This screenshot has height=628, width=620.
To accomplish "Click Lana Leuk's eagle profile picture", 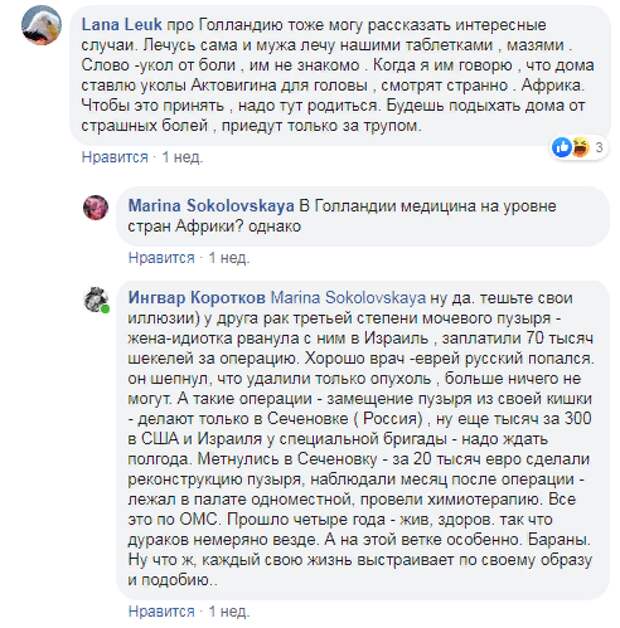I will click(41, 25).
